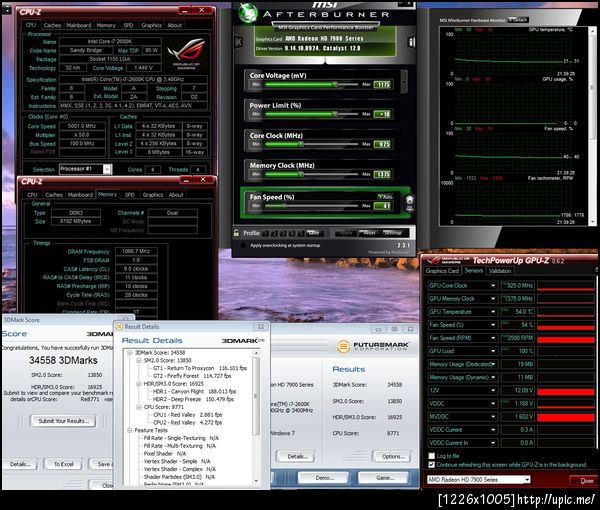Viewport: 600px width, 510px height.
Task: Uncheck Continue refreshing GPU-Z in background
Action: (x=432, y=464)
